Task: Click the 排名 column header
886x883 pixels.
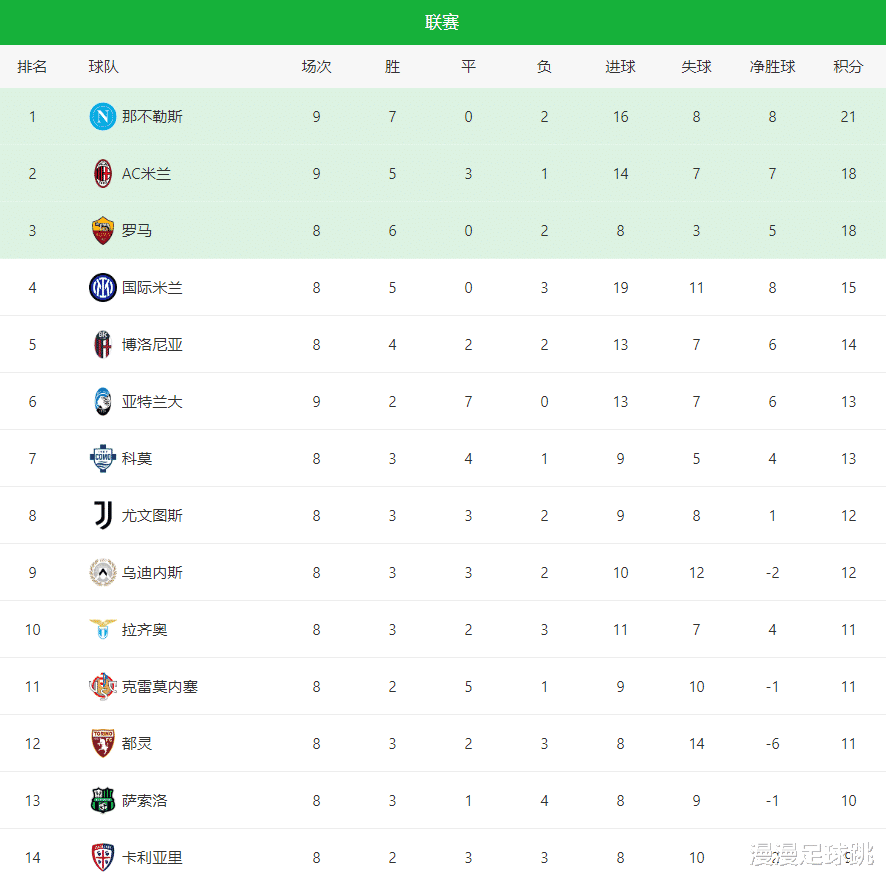Action: [x=32, y=67]
